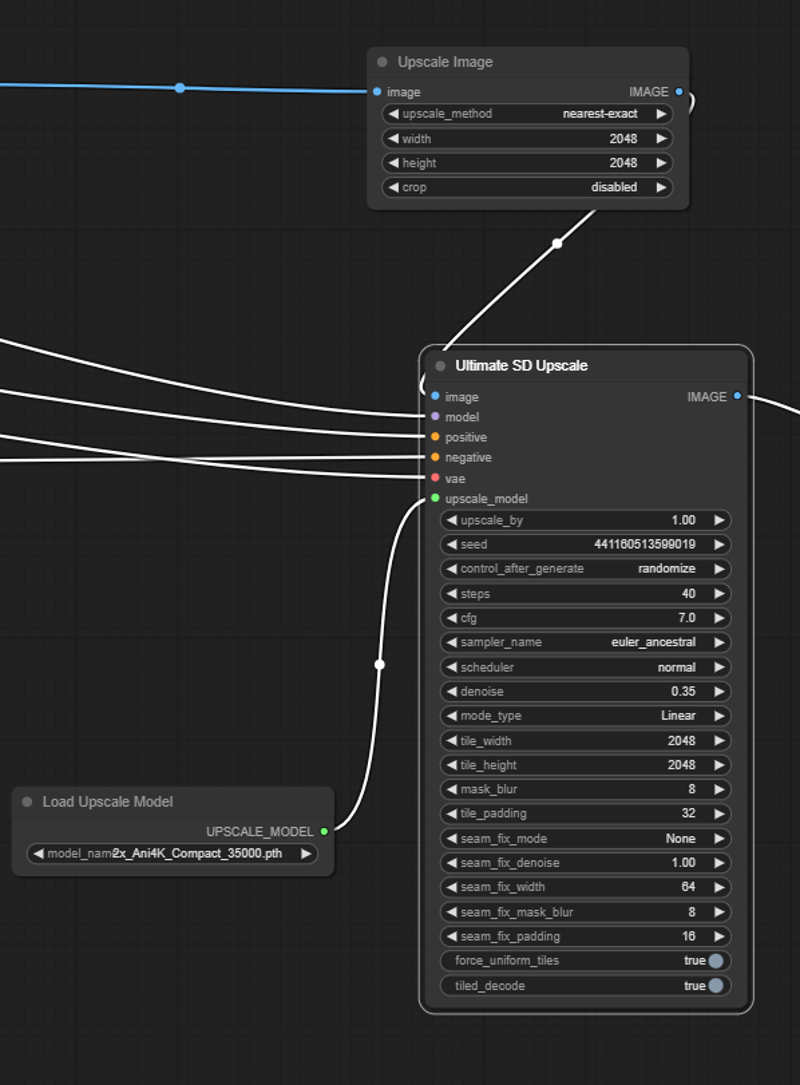Click the Ultimate SD Upscale node title

[521, 366]
